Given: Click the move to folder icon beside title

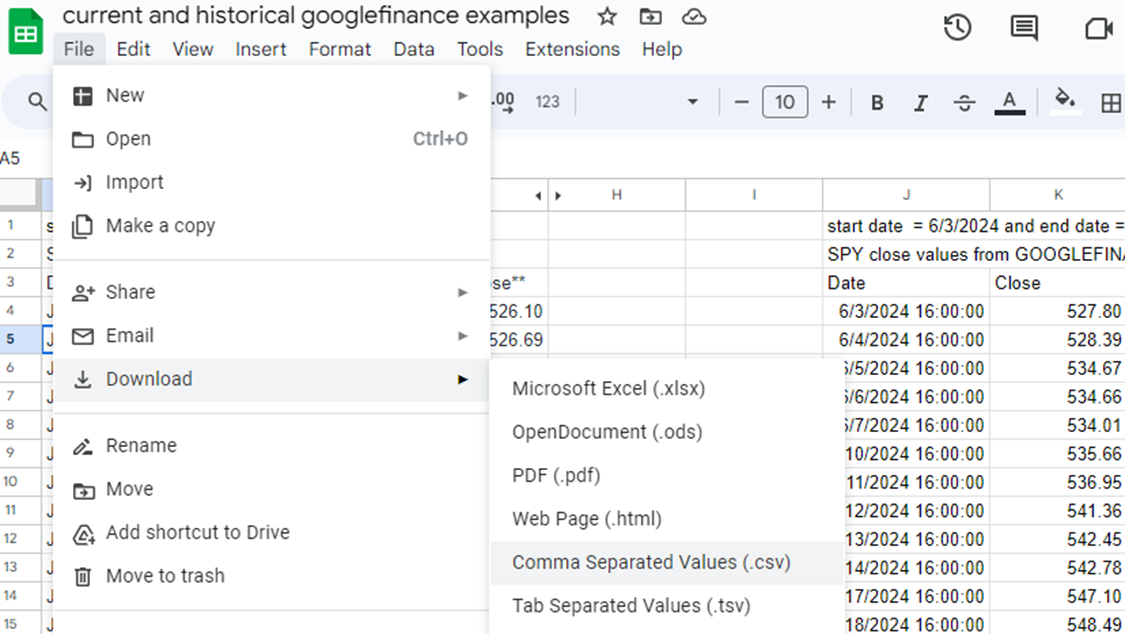Looking at the screenshot, I should click(651, 16).
